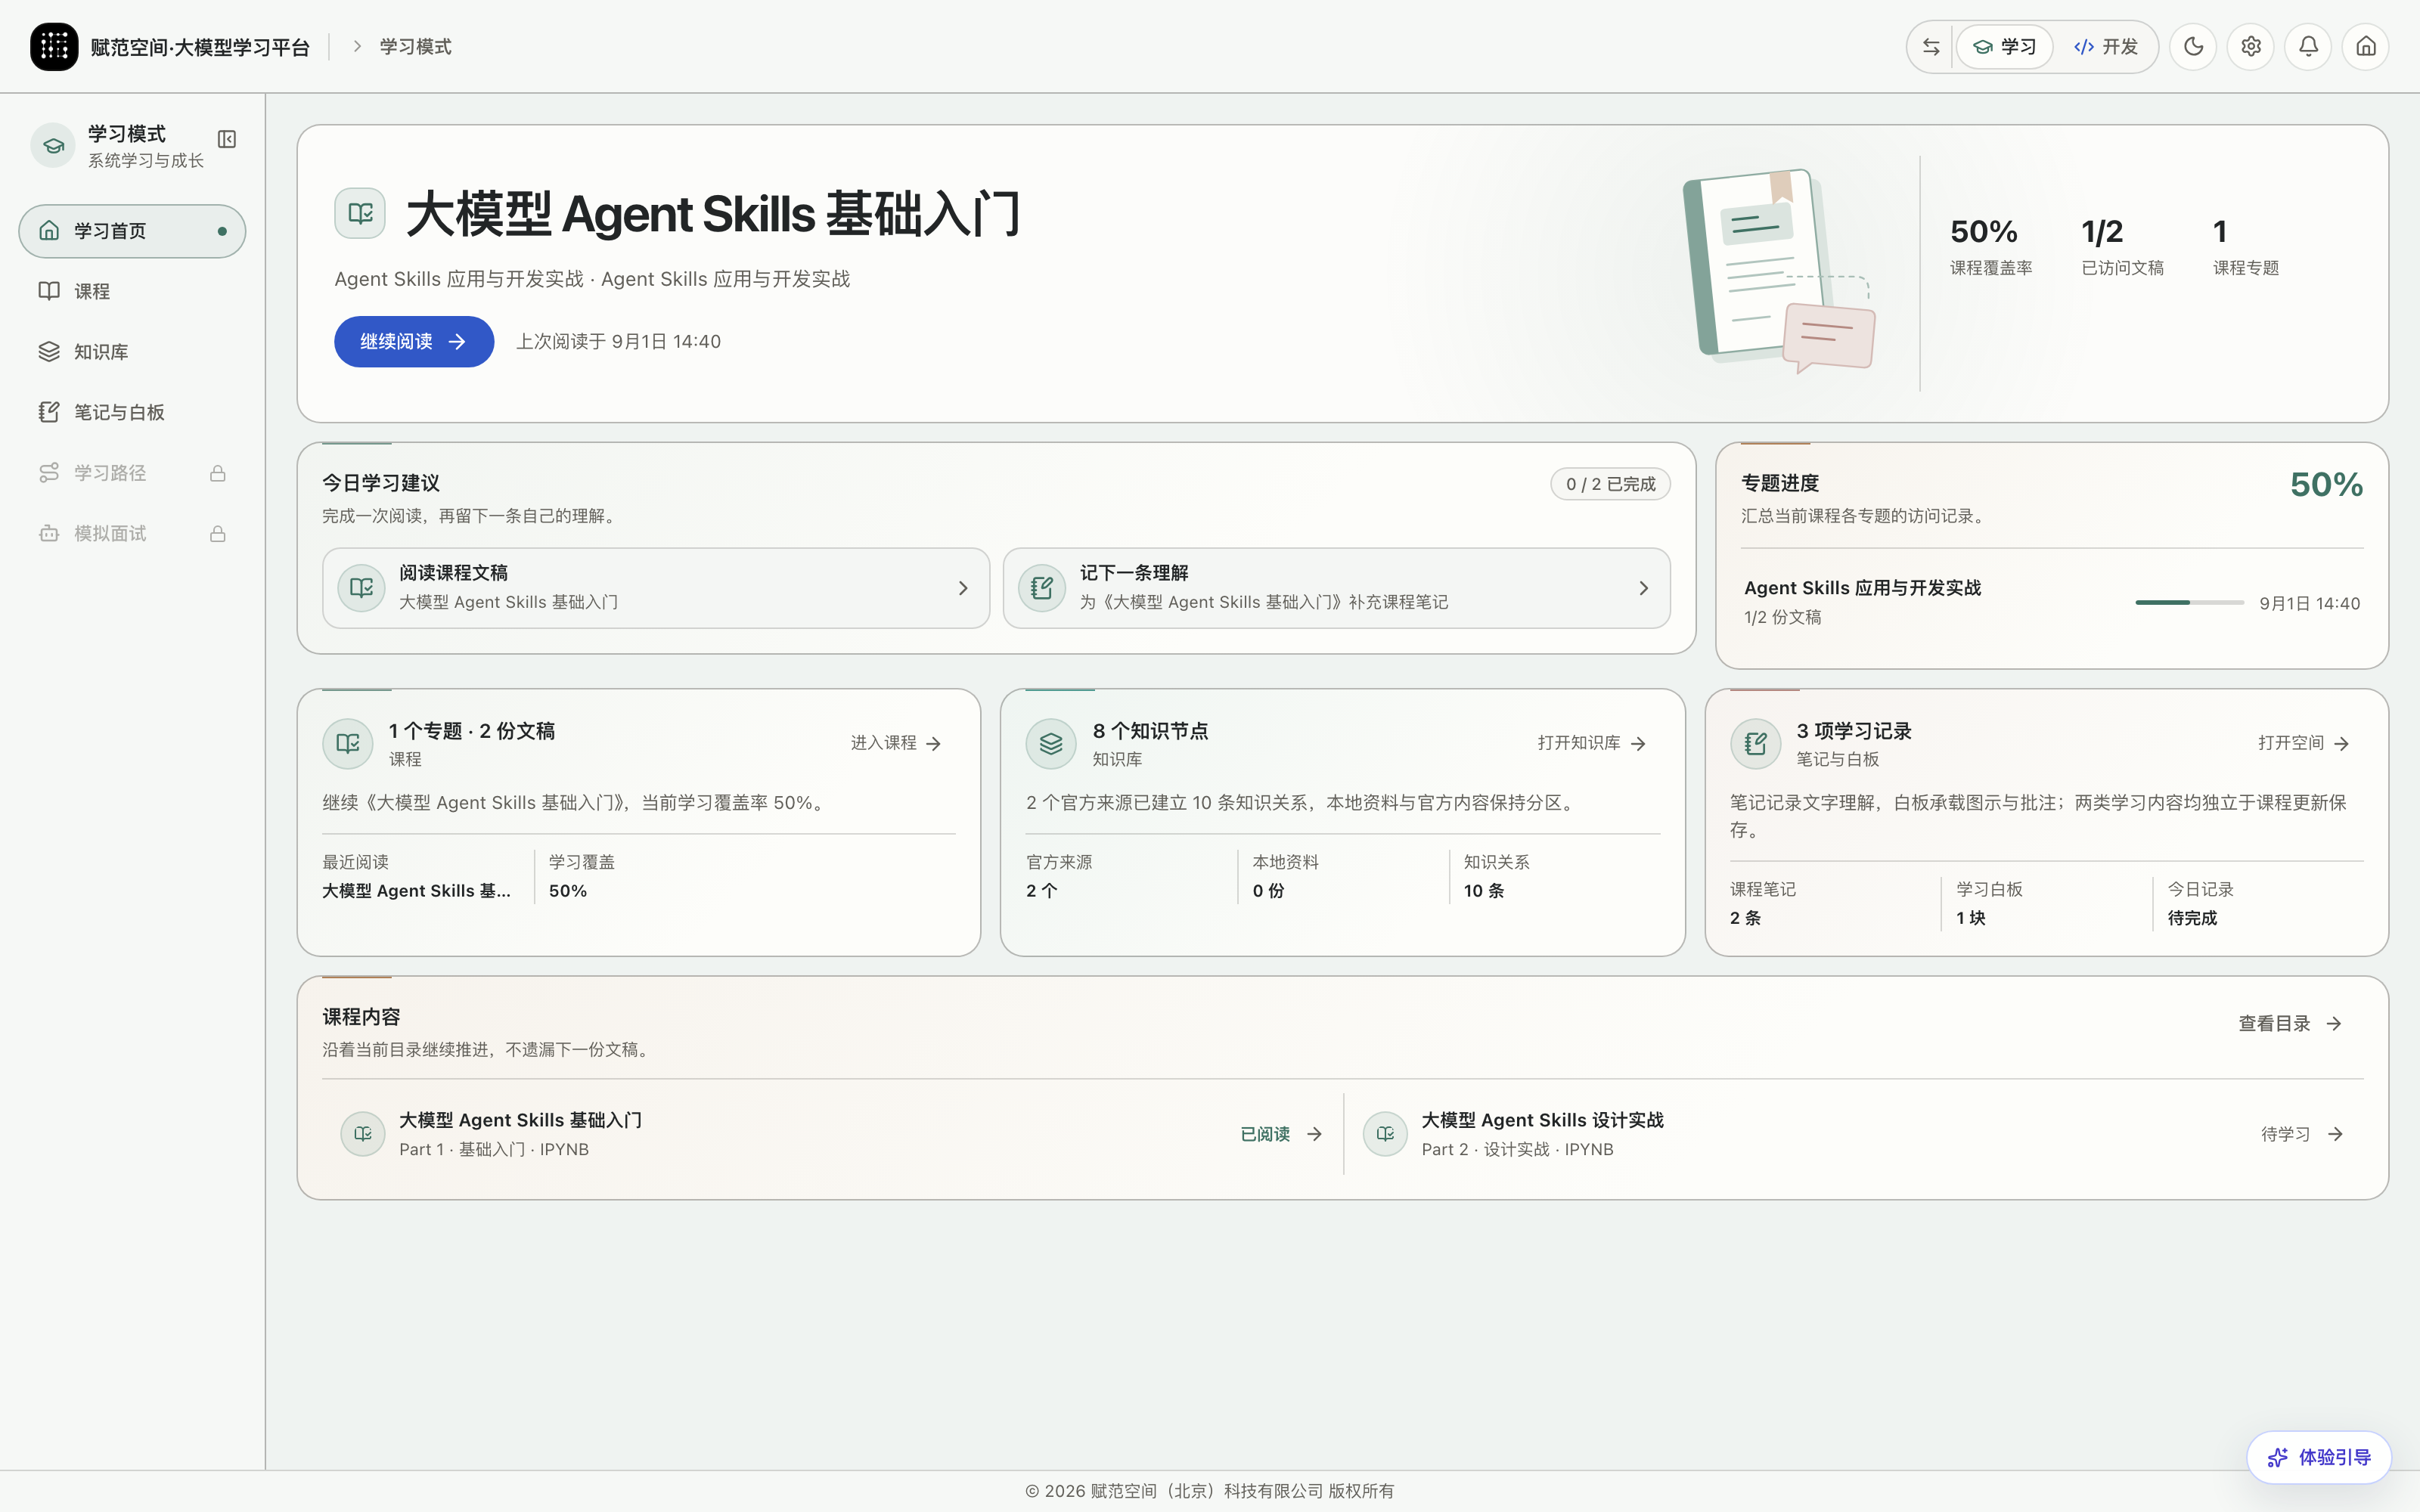Switch to 开发 mode
2420x1512 pixels.
tap(2106, 47)
